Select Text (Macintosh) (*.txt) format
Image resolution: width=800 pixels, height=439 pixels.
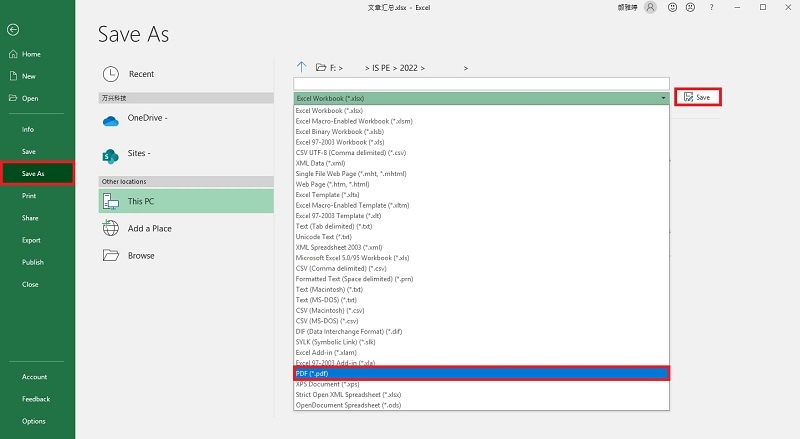481,289
